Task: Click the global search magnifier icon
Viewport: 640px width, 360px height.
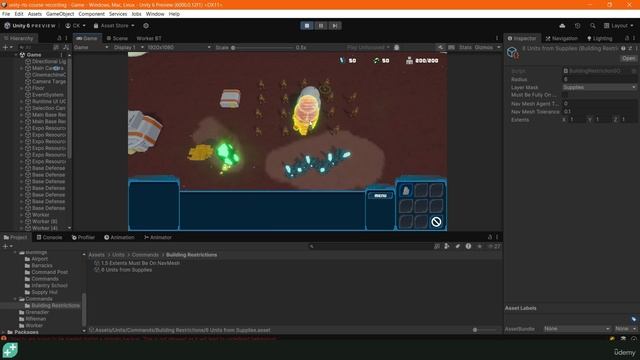Action: [593, 26]
